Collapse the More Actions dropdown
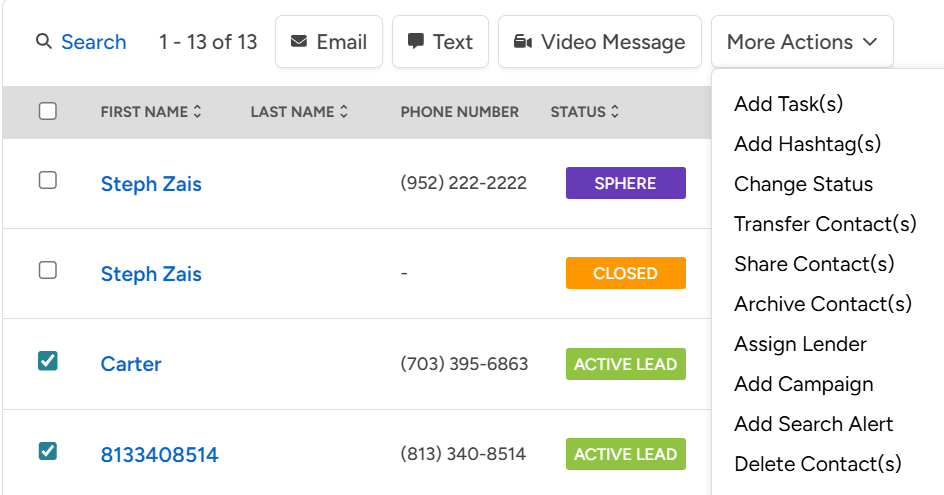Viewport: 944px width, 495px height. (802, 42)
